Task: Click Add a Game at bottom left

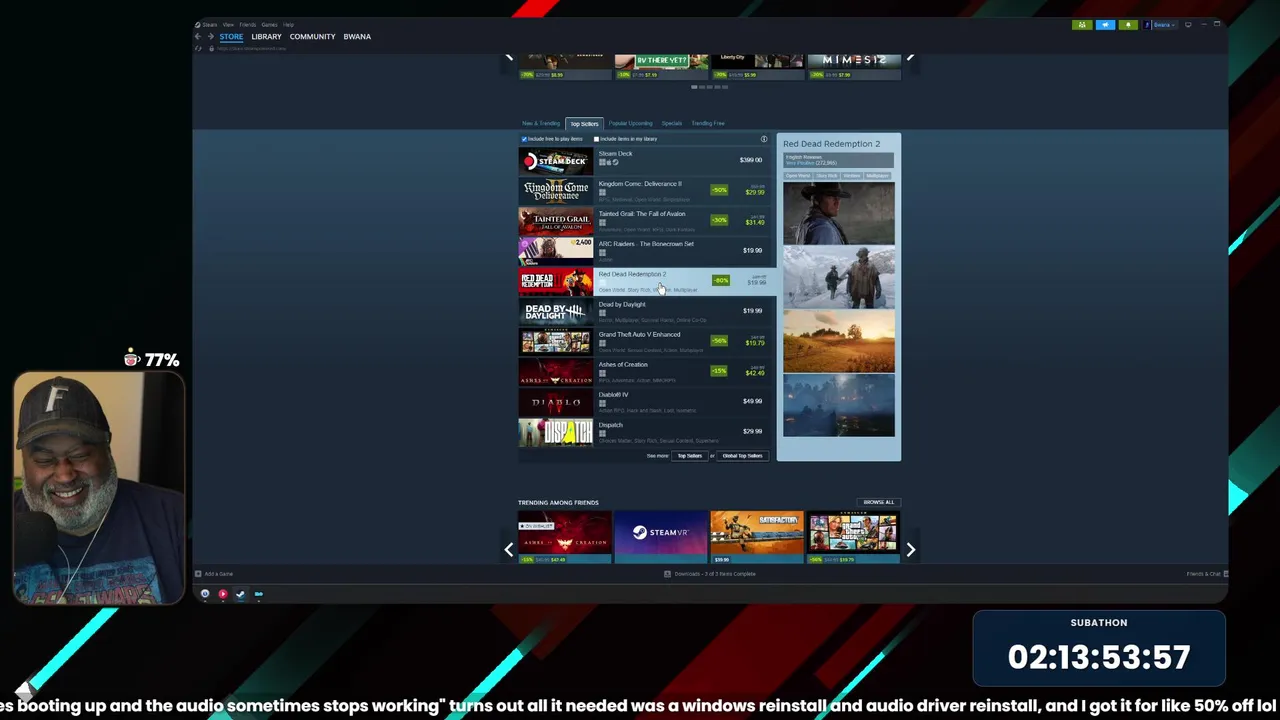Action: coord(214,574)
